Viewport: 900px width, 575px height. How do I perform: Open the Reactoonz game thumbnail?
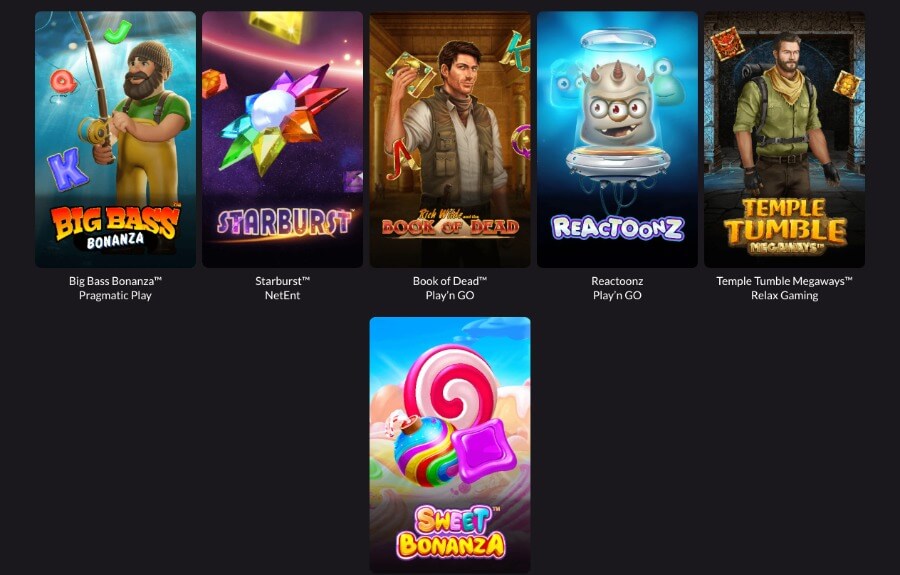pos(618,139)
